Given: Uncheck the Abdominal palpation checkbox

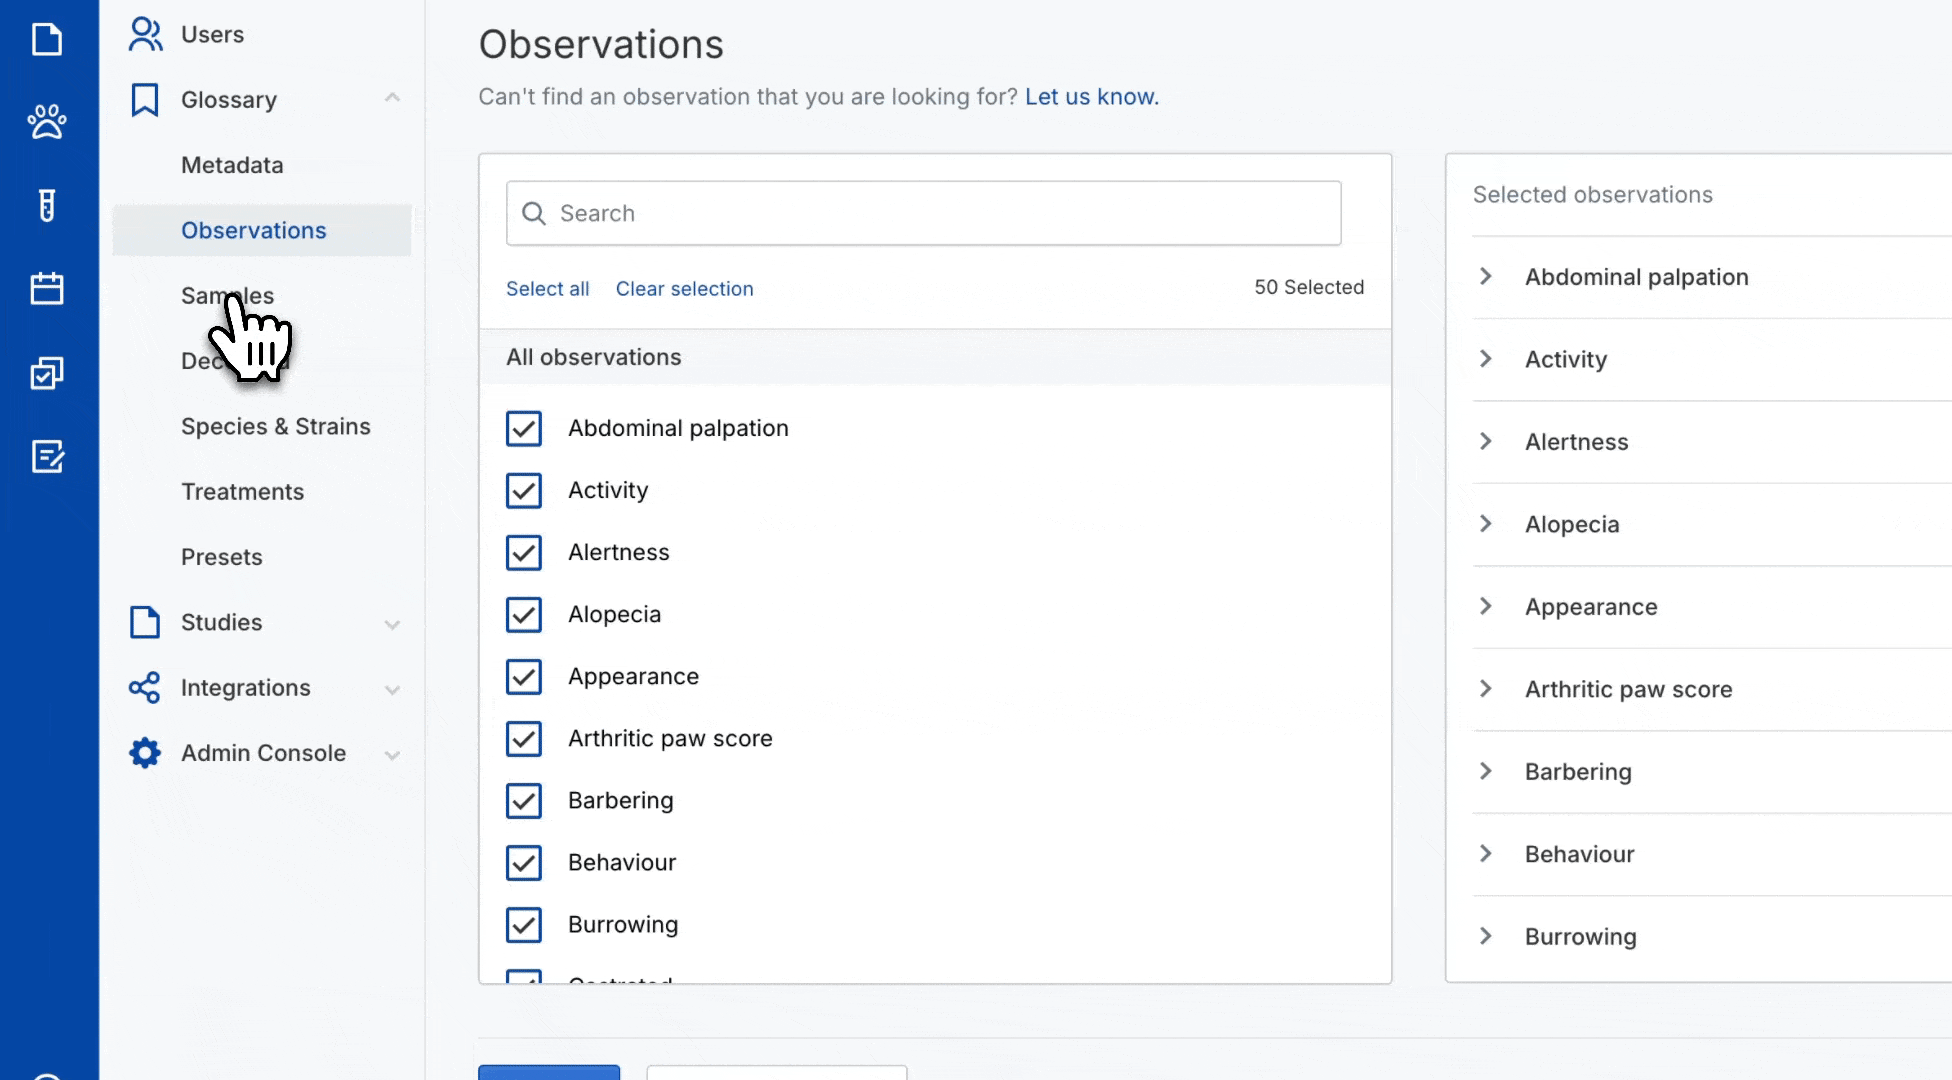Looking at the screenshot, I should 524,429.
